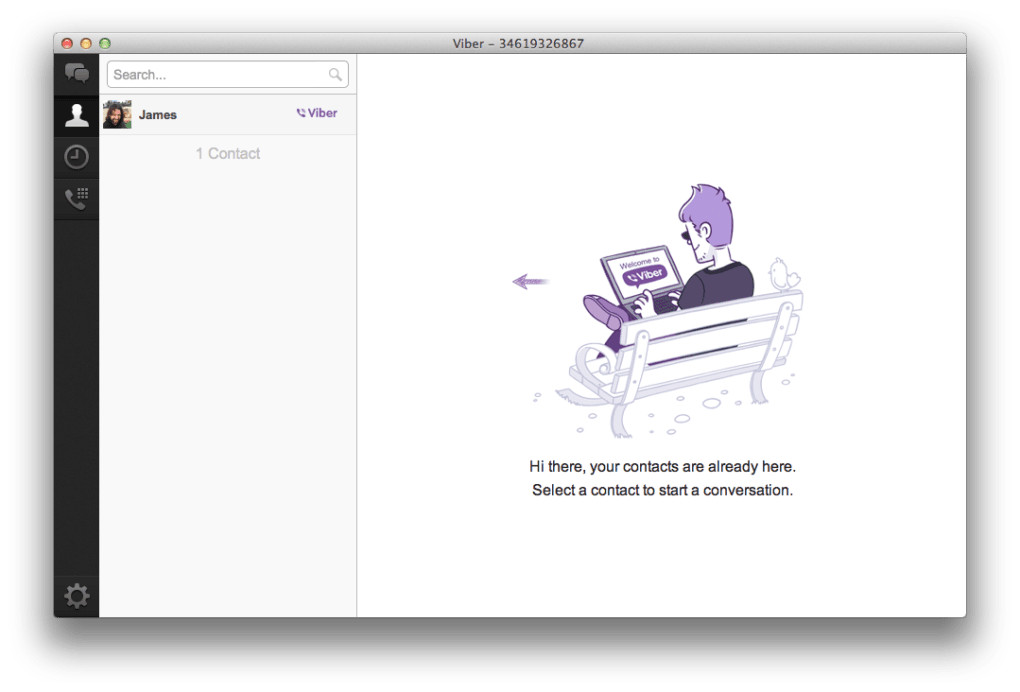Minimize the Viber window with yellow button
The image size is (1020, 692).
86,44
